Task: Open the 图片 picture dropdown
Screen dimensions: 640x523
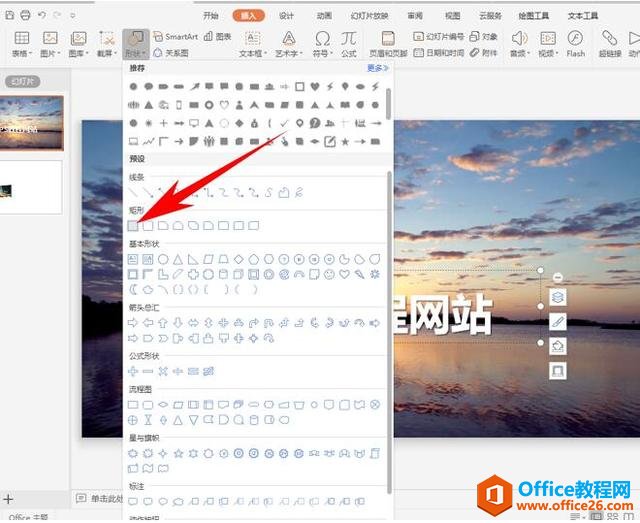Action: click(50, 44)
